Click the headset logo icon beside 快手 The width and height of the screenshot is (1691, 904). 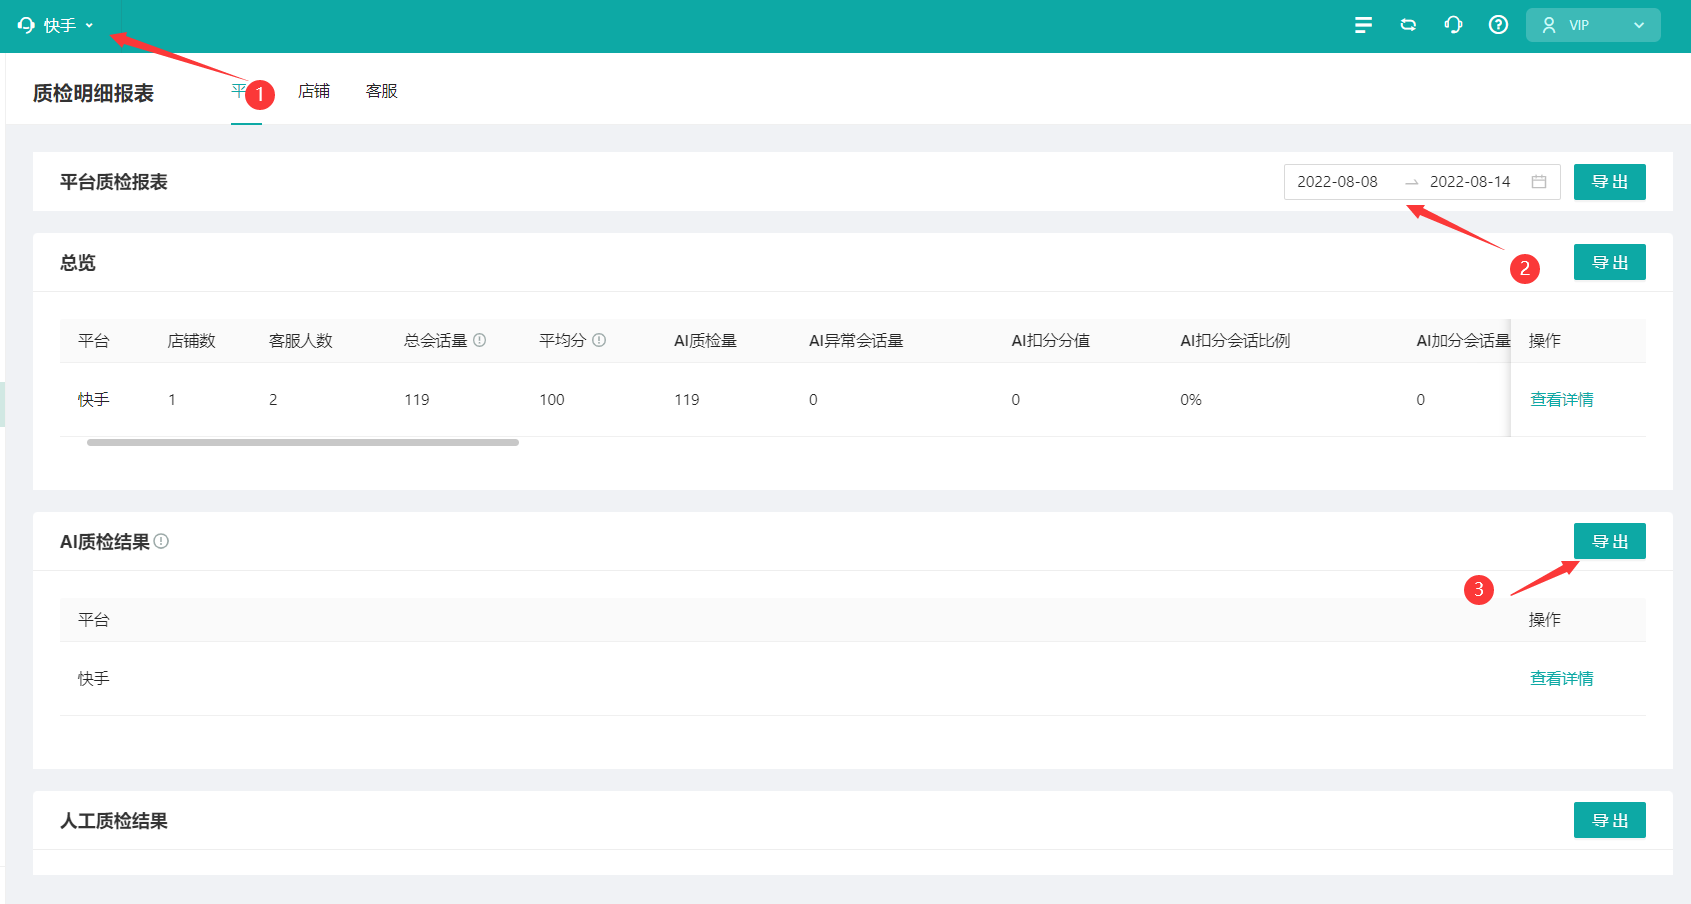pos(26,25)
